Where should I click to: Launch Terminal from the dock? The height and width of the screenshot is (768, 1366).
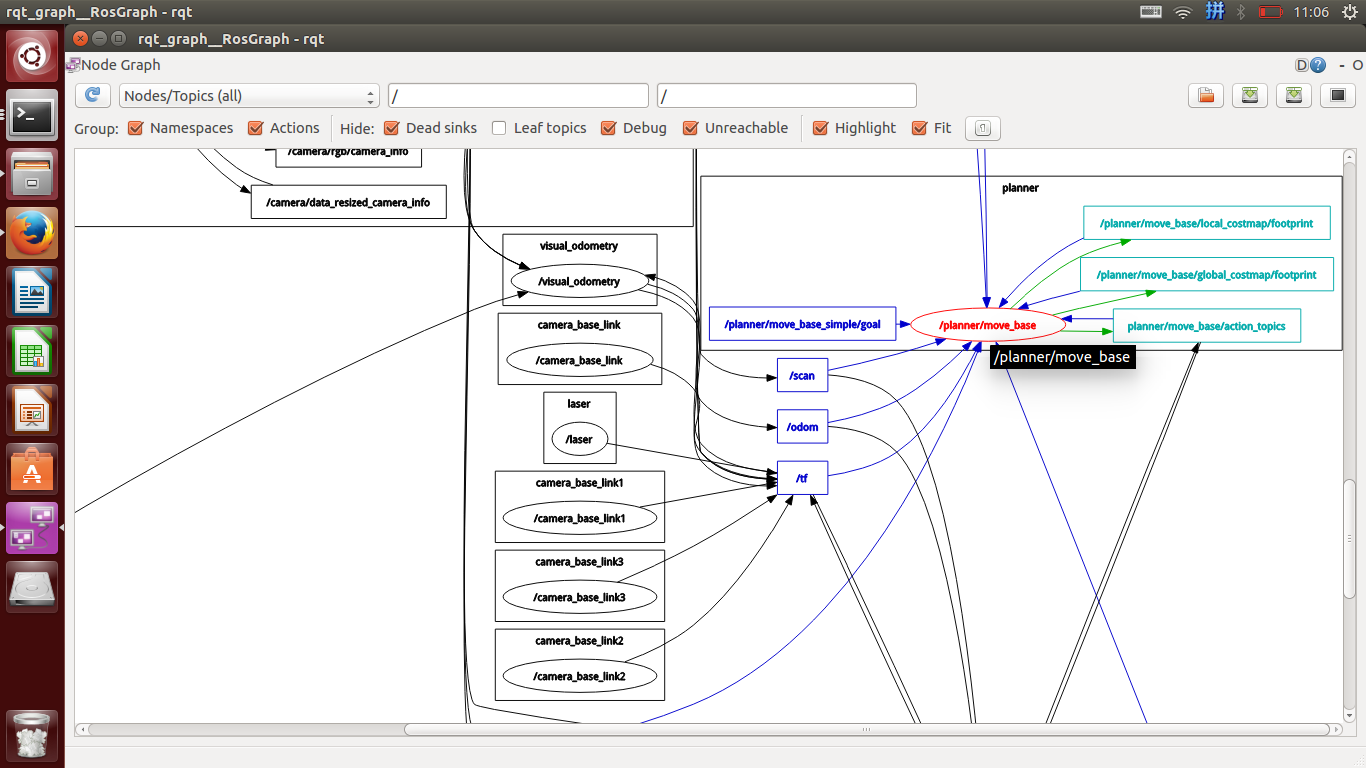(x=33, y=117)
